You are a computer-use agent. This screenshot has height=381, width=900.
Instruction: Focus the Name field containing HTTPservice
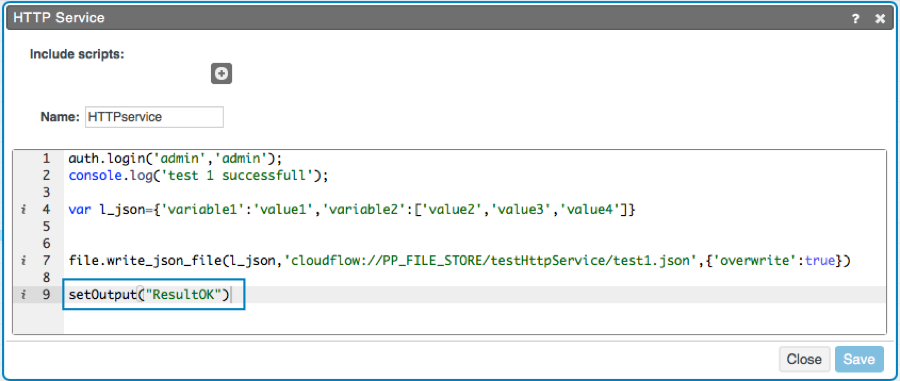[154, 117]
